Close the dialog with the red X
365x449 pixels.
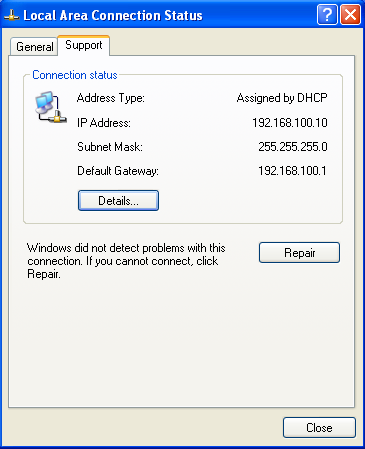click(x=350, y=15)
